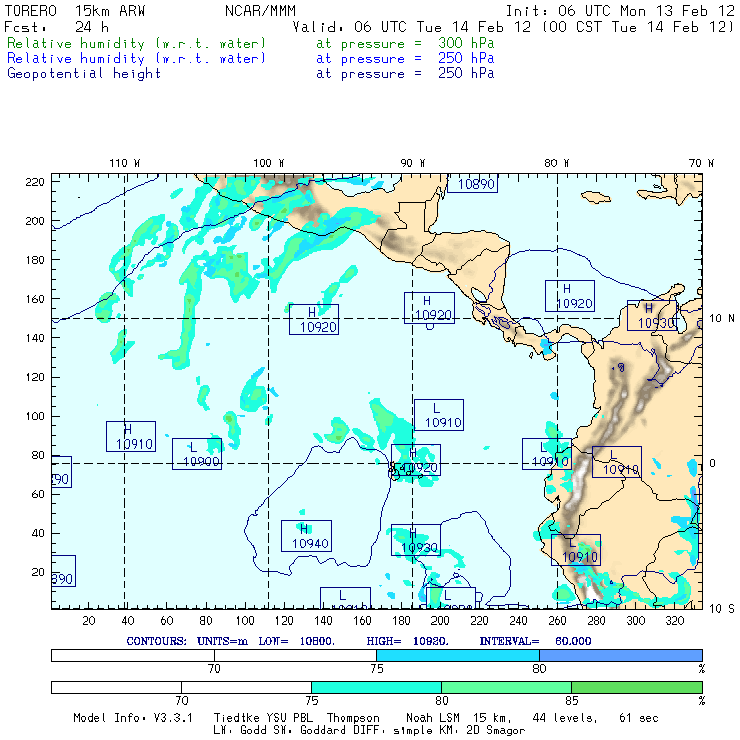Viewport: 740px width, 740px height.
Task: Click the 'H 10920' box over the Caribbean near 80 W
Action: (570, 296)
